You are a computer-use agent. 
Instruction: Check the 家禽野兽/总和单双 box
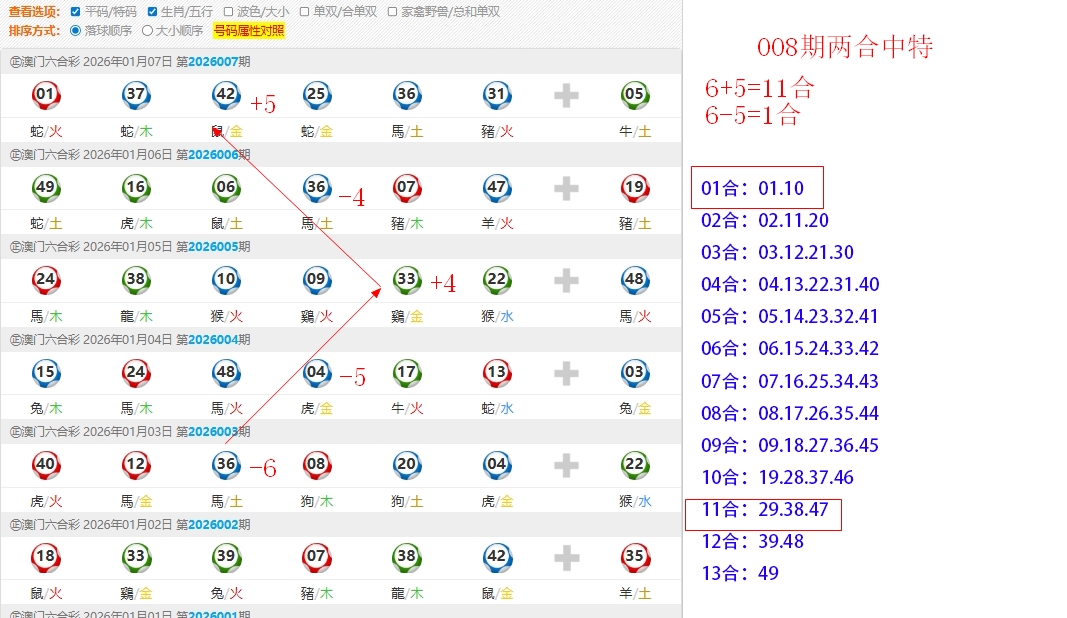coord(392,12)
